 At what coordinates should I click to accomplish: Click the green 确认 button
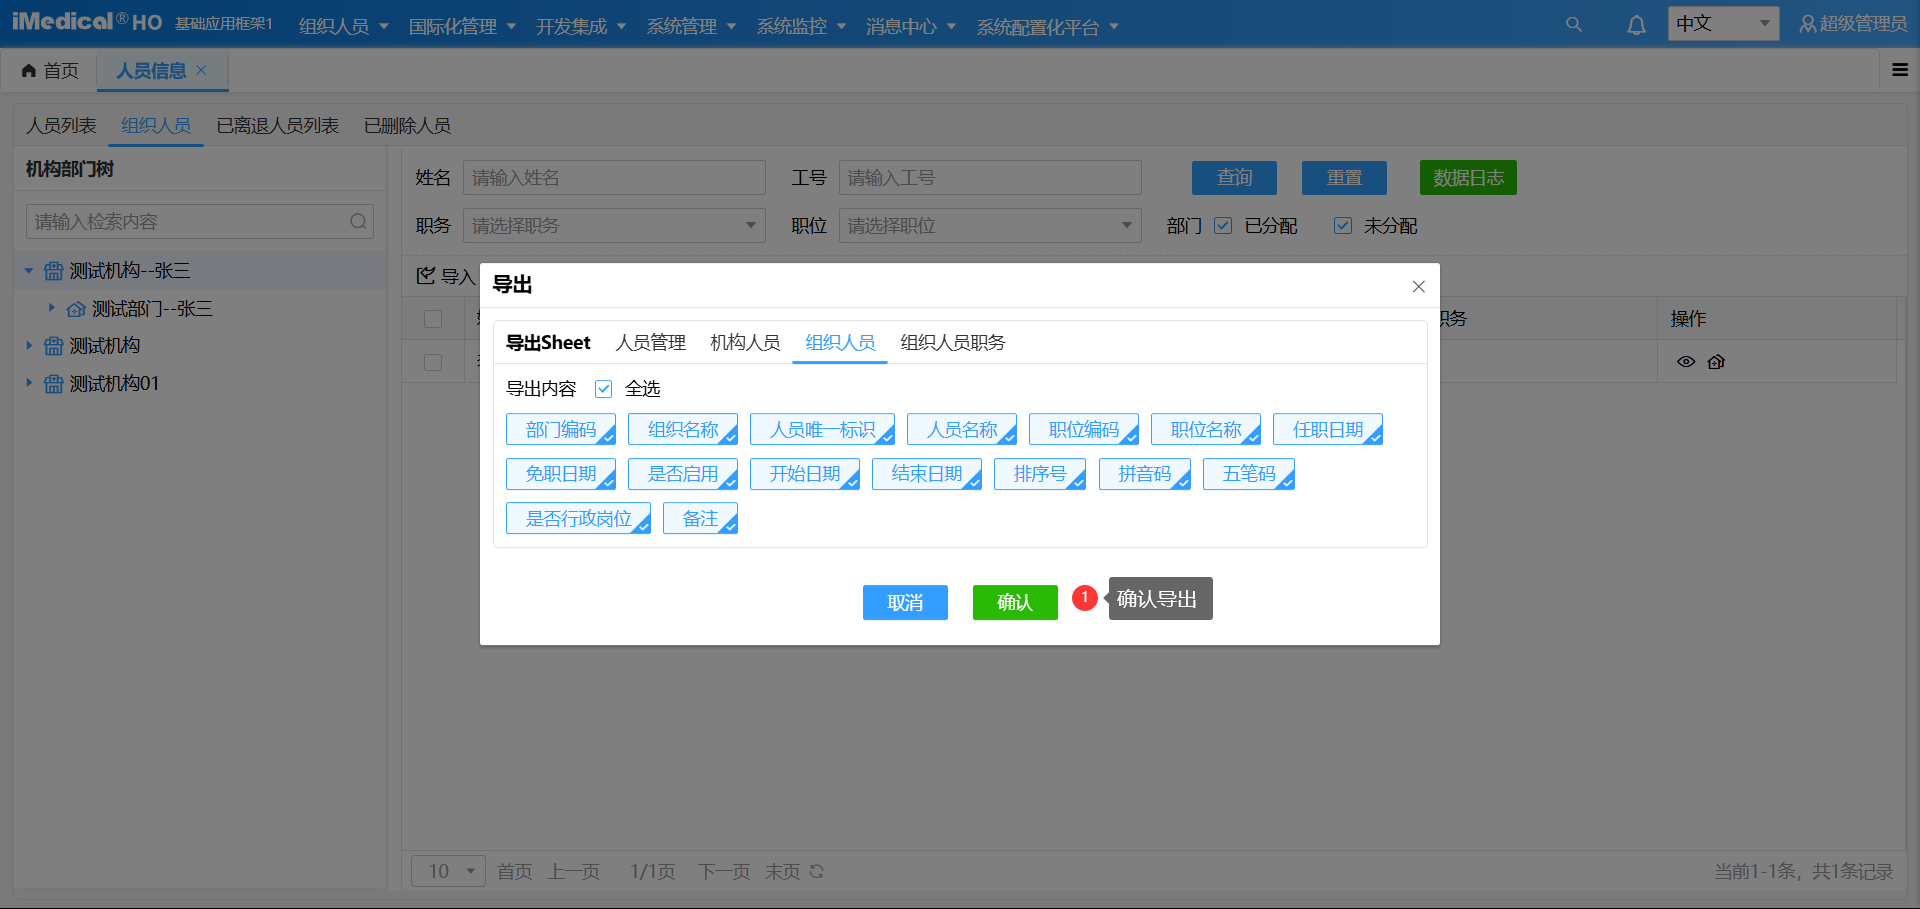[x=1014, y=602]
